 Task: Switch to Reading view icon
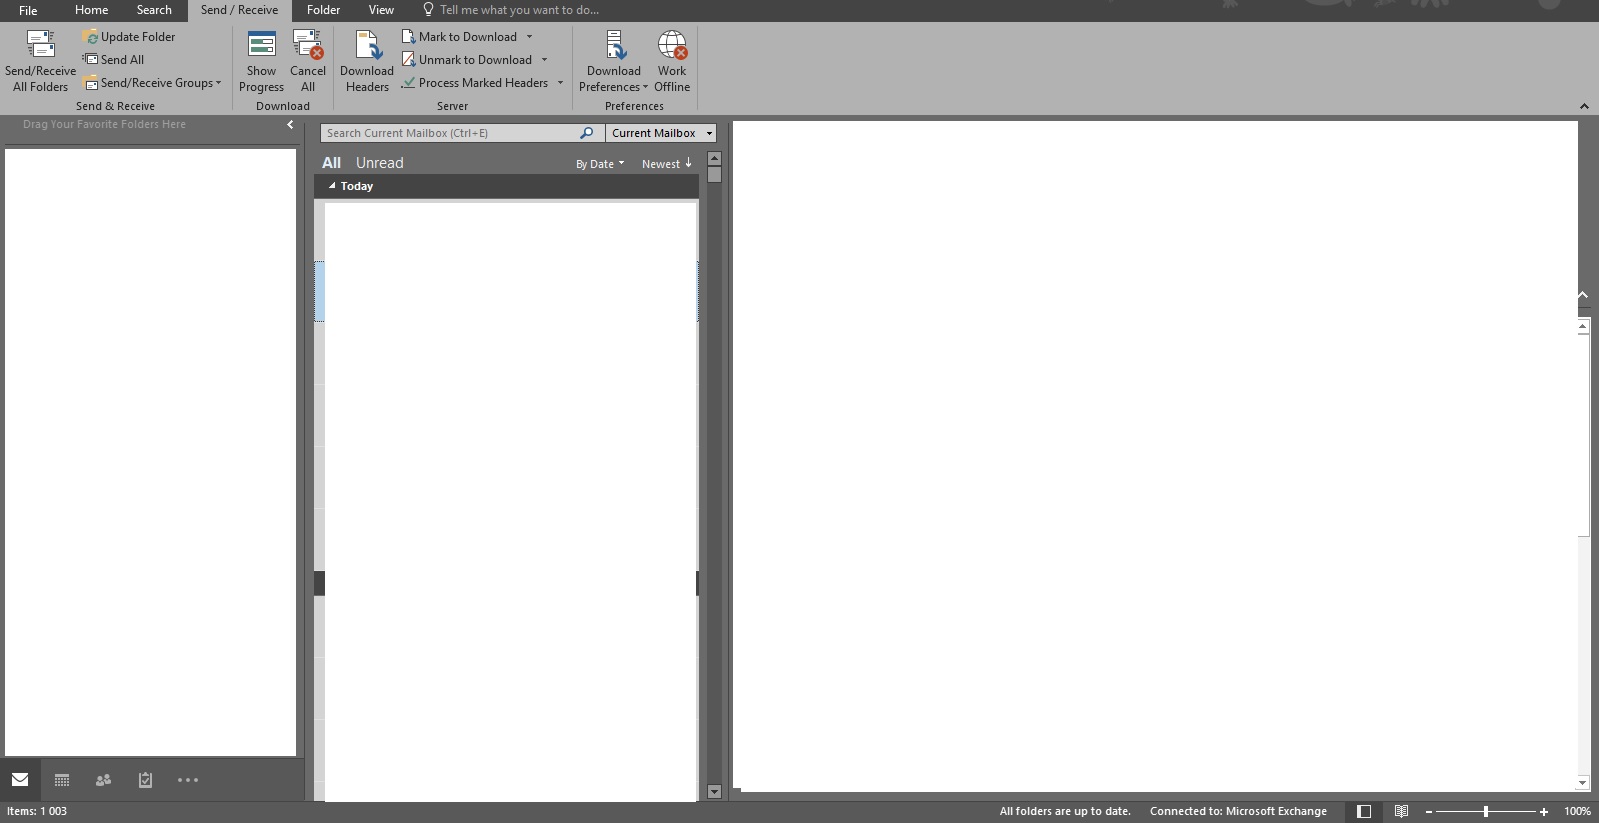pyautogui.click(x=1402, y=812)
